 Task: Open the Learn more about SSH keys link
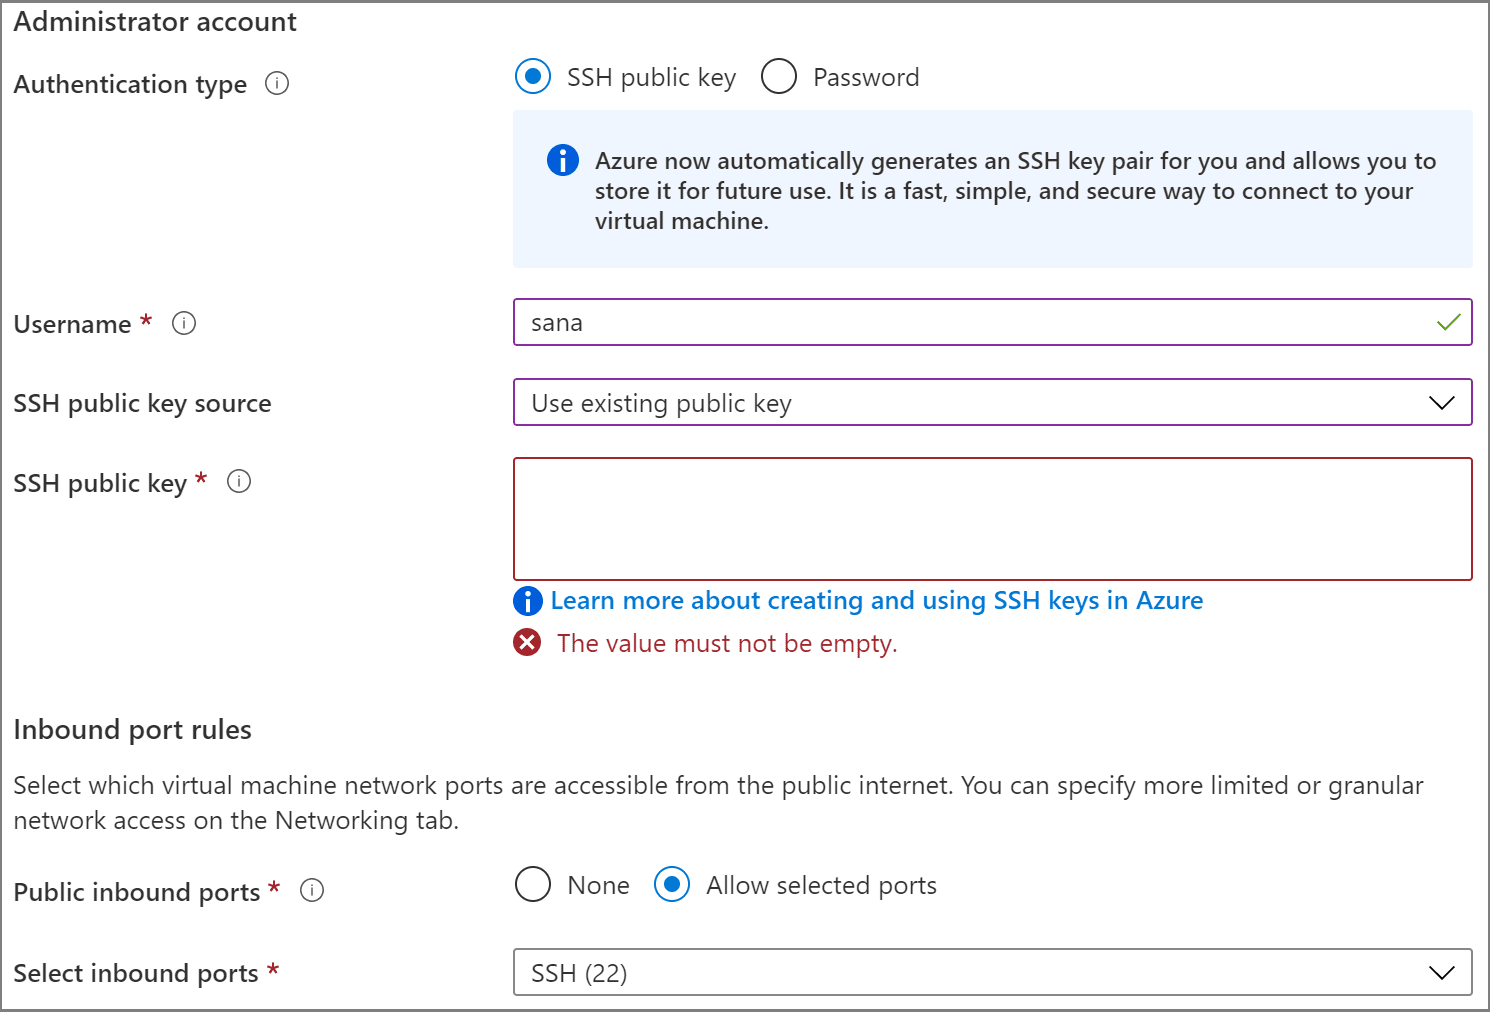[x=876, y=601]
